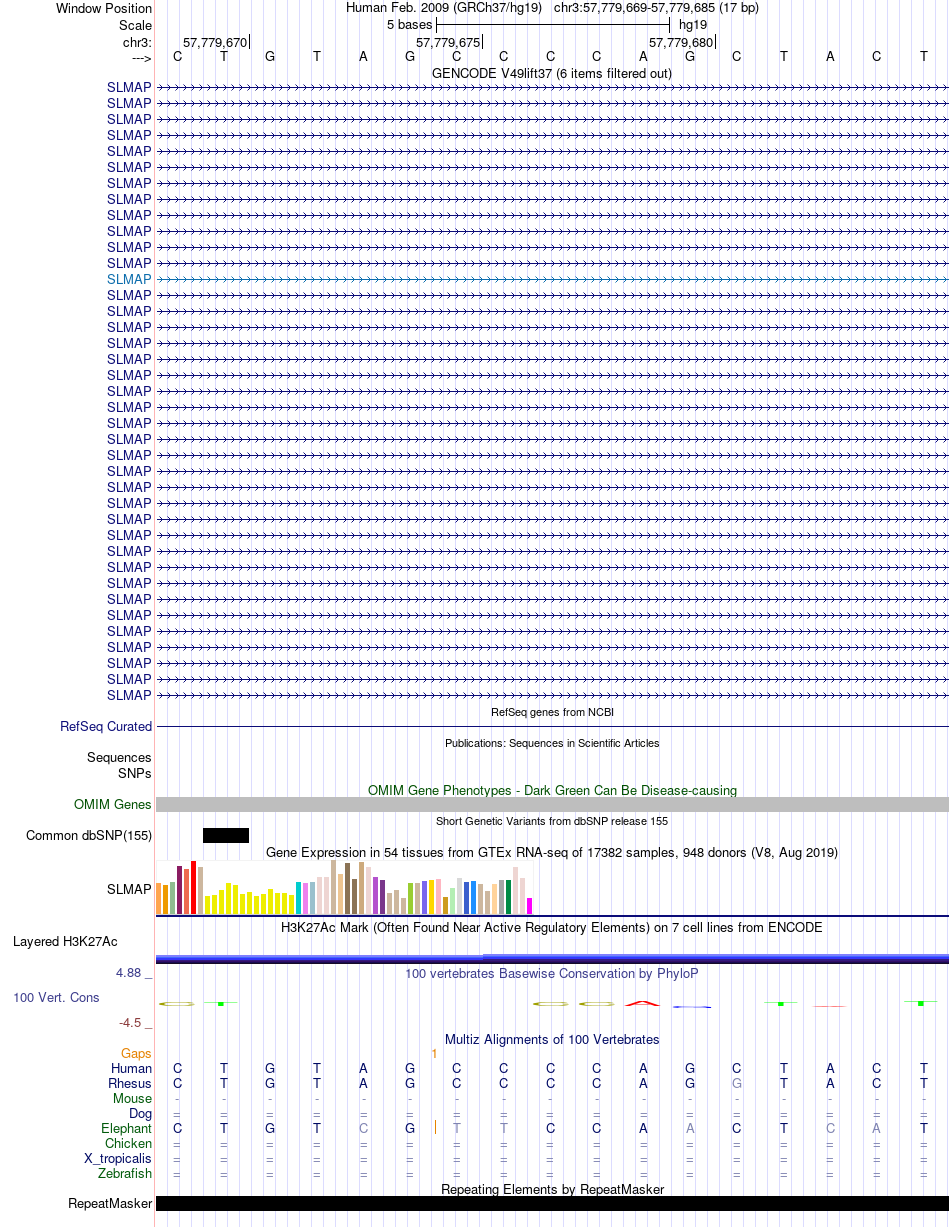Click the '5 bases' scale bar text
This screenshot has width=950, height=1227.
pos(410,24)
